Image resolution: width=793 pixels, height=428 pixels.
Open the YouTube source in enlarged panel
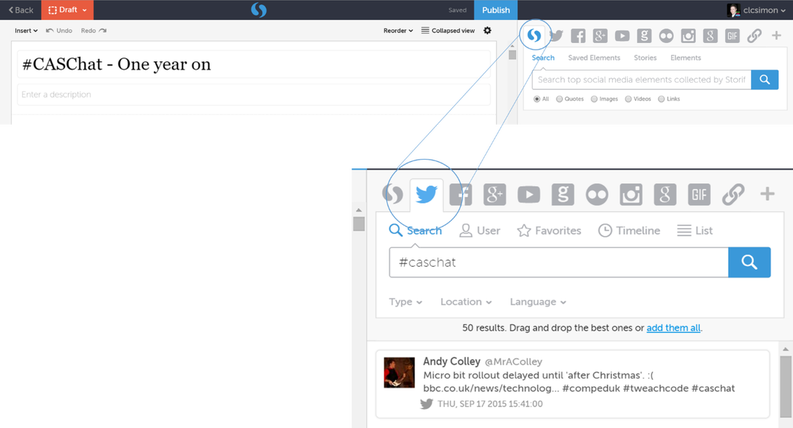tap(529, 194)
